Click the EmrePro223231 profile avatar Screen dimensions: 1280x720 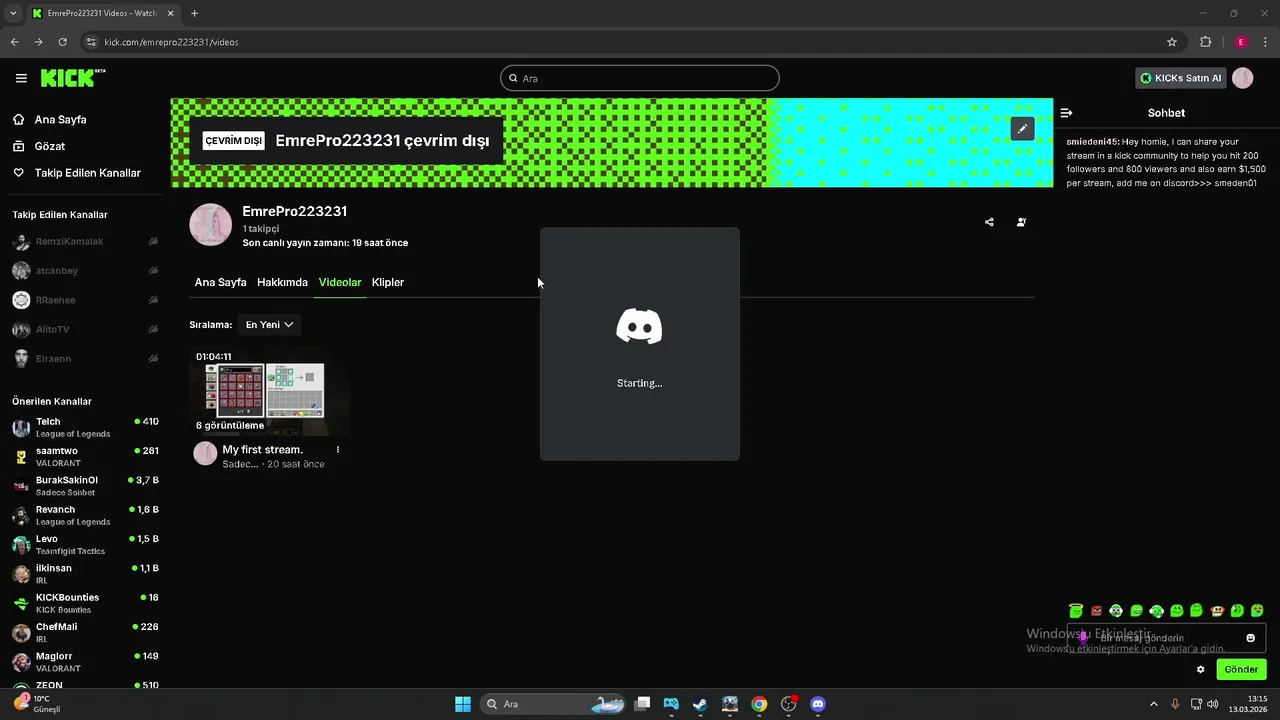coord(211,225)
